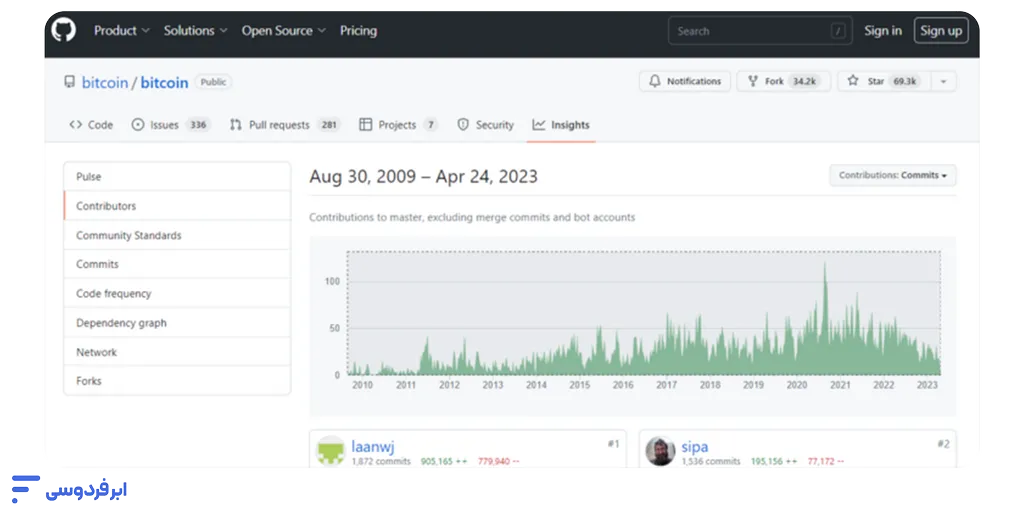1024x515 pixels.
Task: Expand the Solutions menu
Action: click(195, 31)
